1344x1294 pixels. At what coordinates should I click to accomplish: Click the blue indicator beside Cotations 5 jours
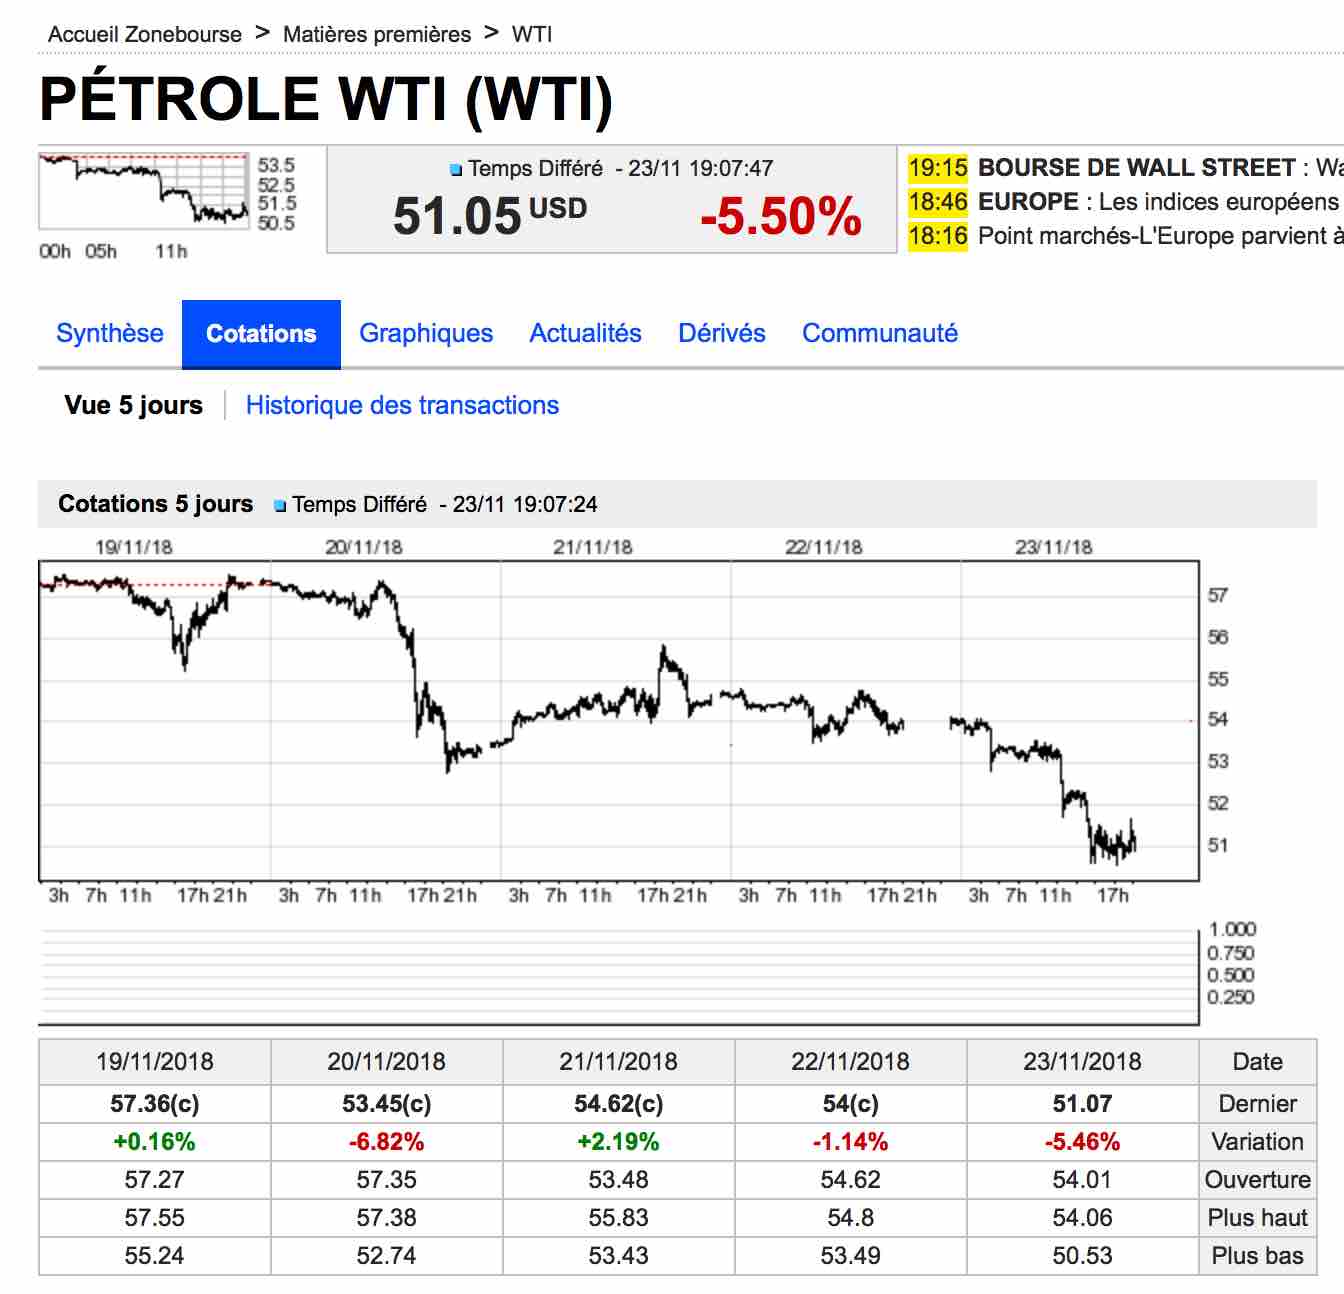click(x=280, y=506)
